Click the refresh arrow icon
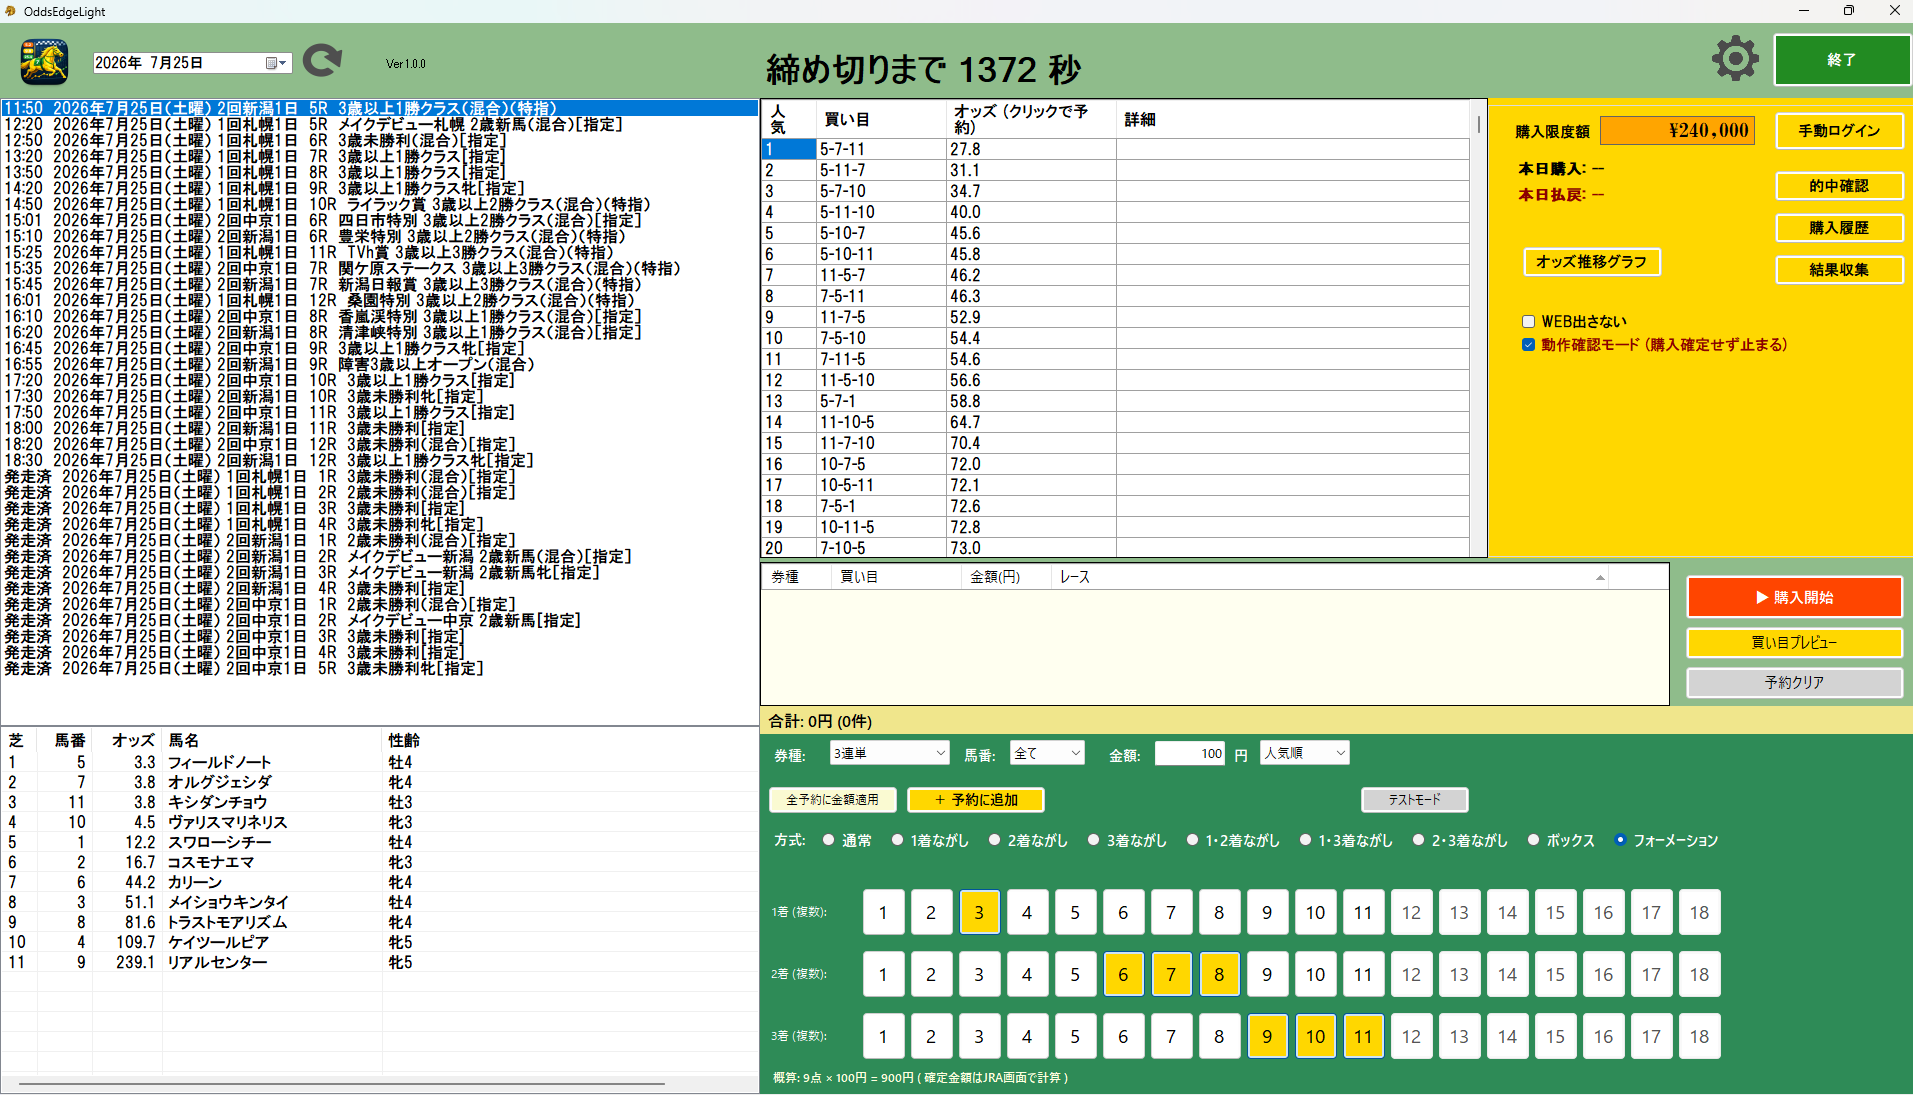The height and width of the screenshot is (1095, 1913). (322, 61)
